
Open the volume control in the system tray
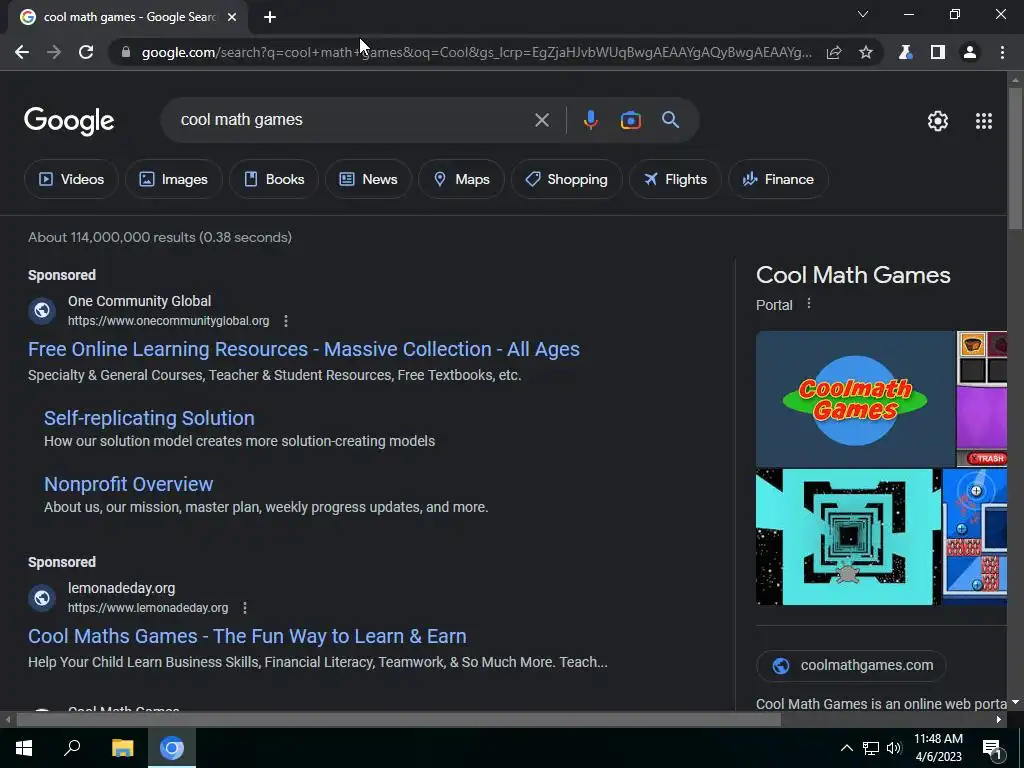[x=894, y=748]
